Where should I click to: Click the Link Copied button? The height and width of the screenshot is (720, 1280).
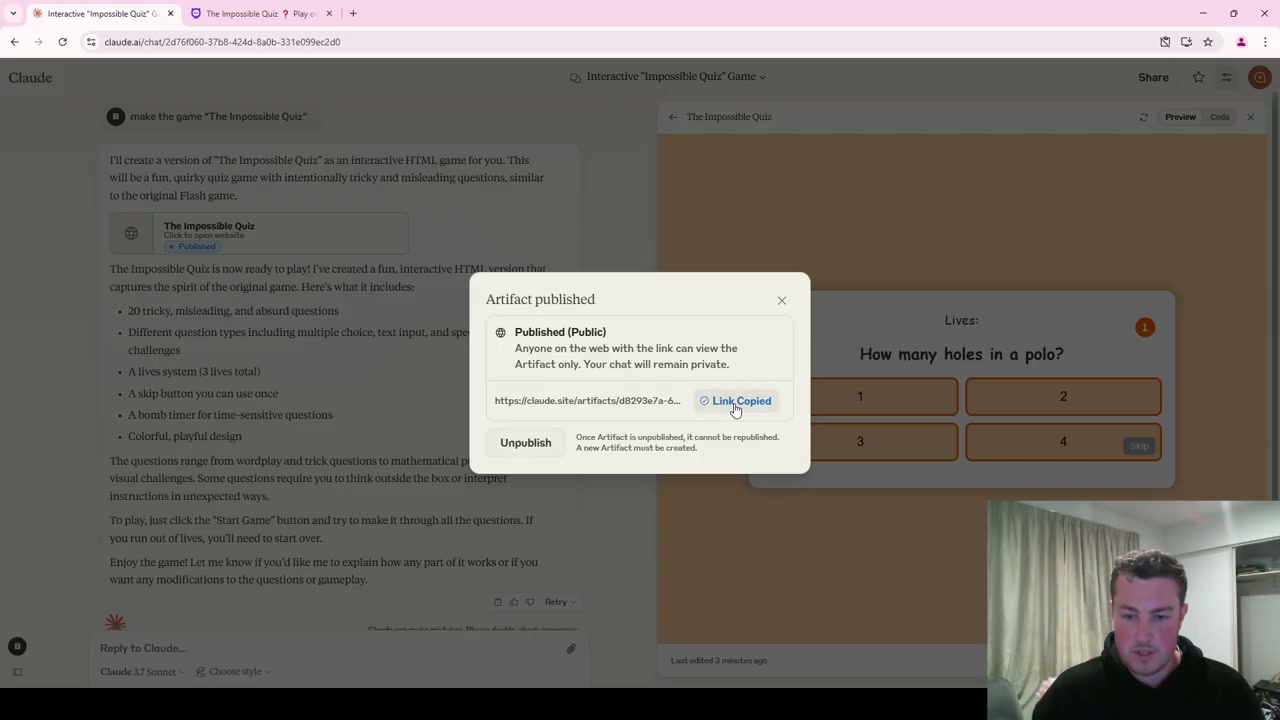[x=735, y=401]
